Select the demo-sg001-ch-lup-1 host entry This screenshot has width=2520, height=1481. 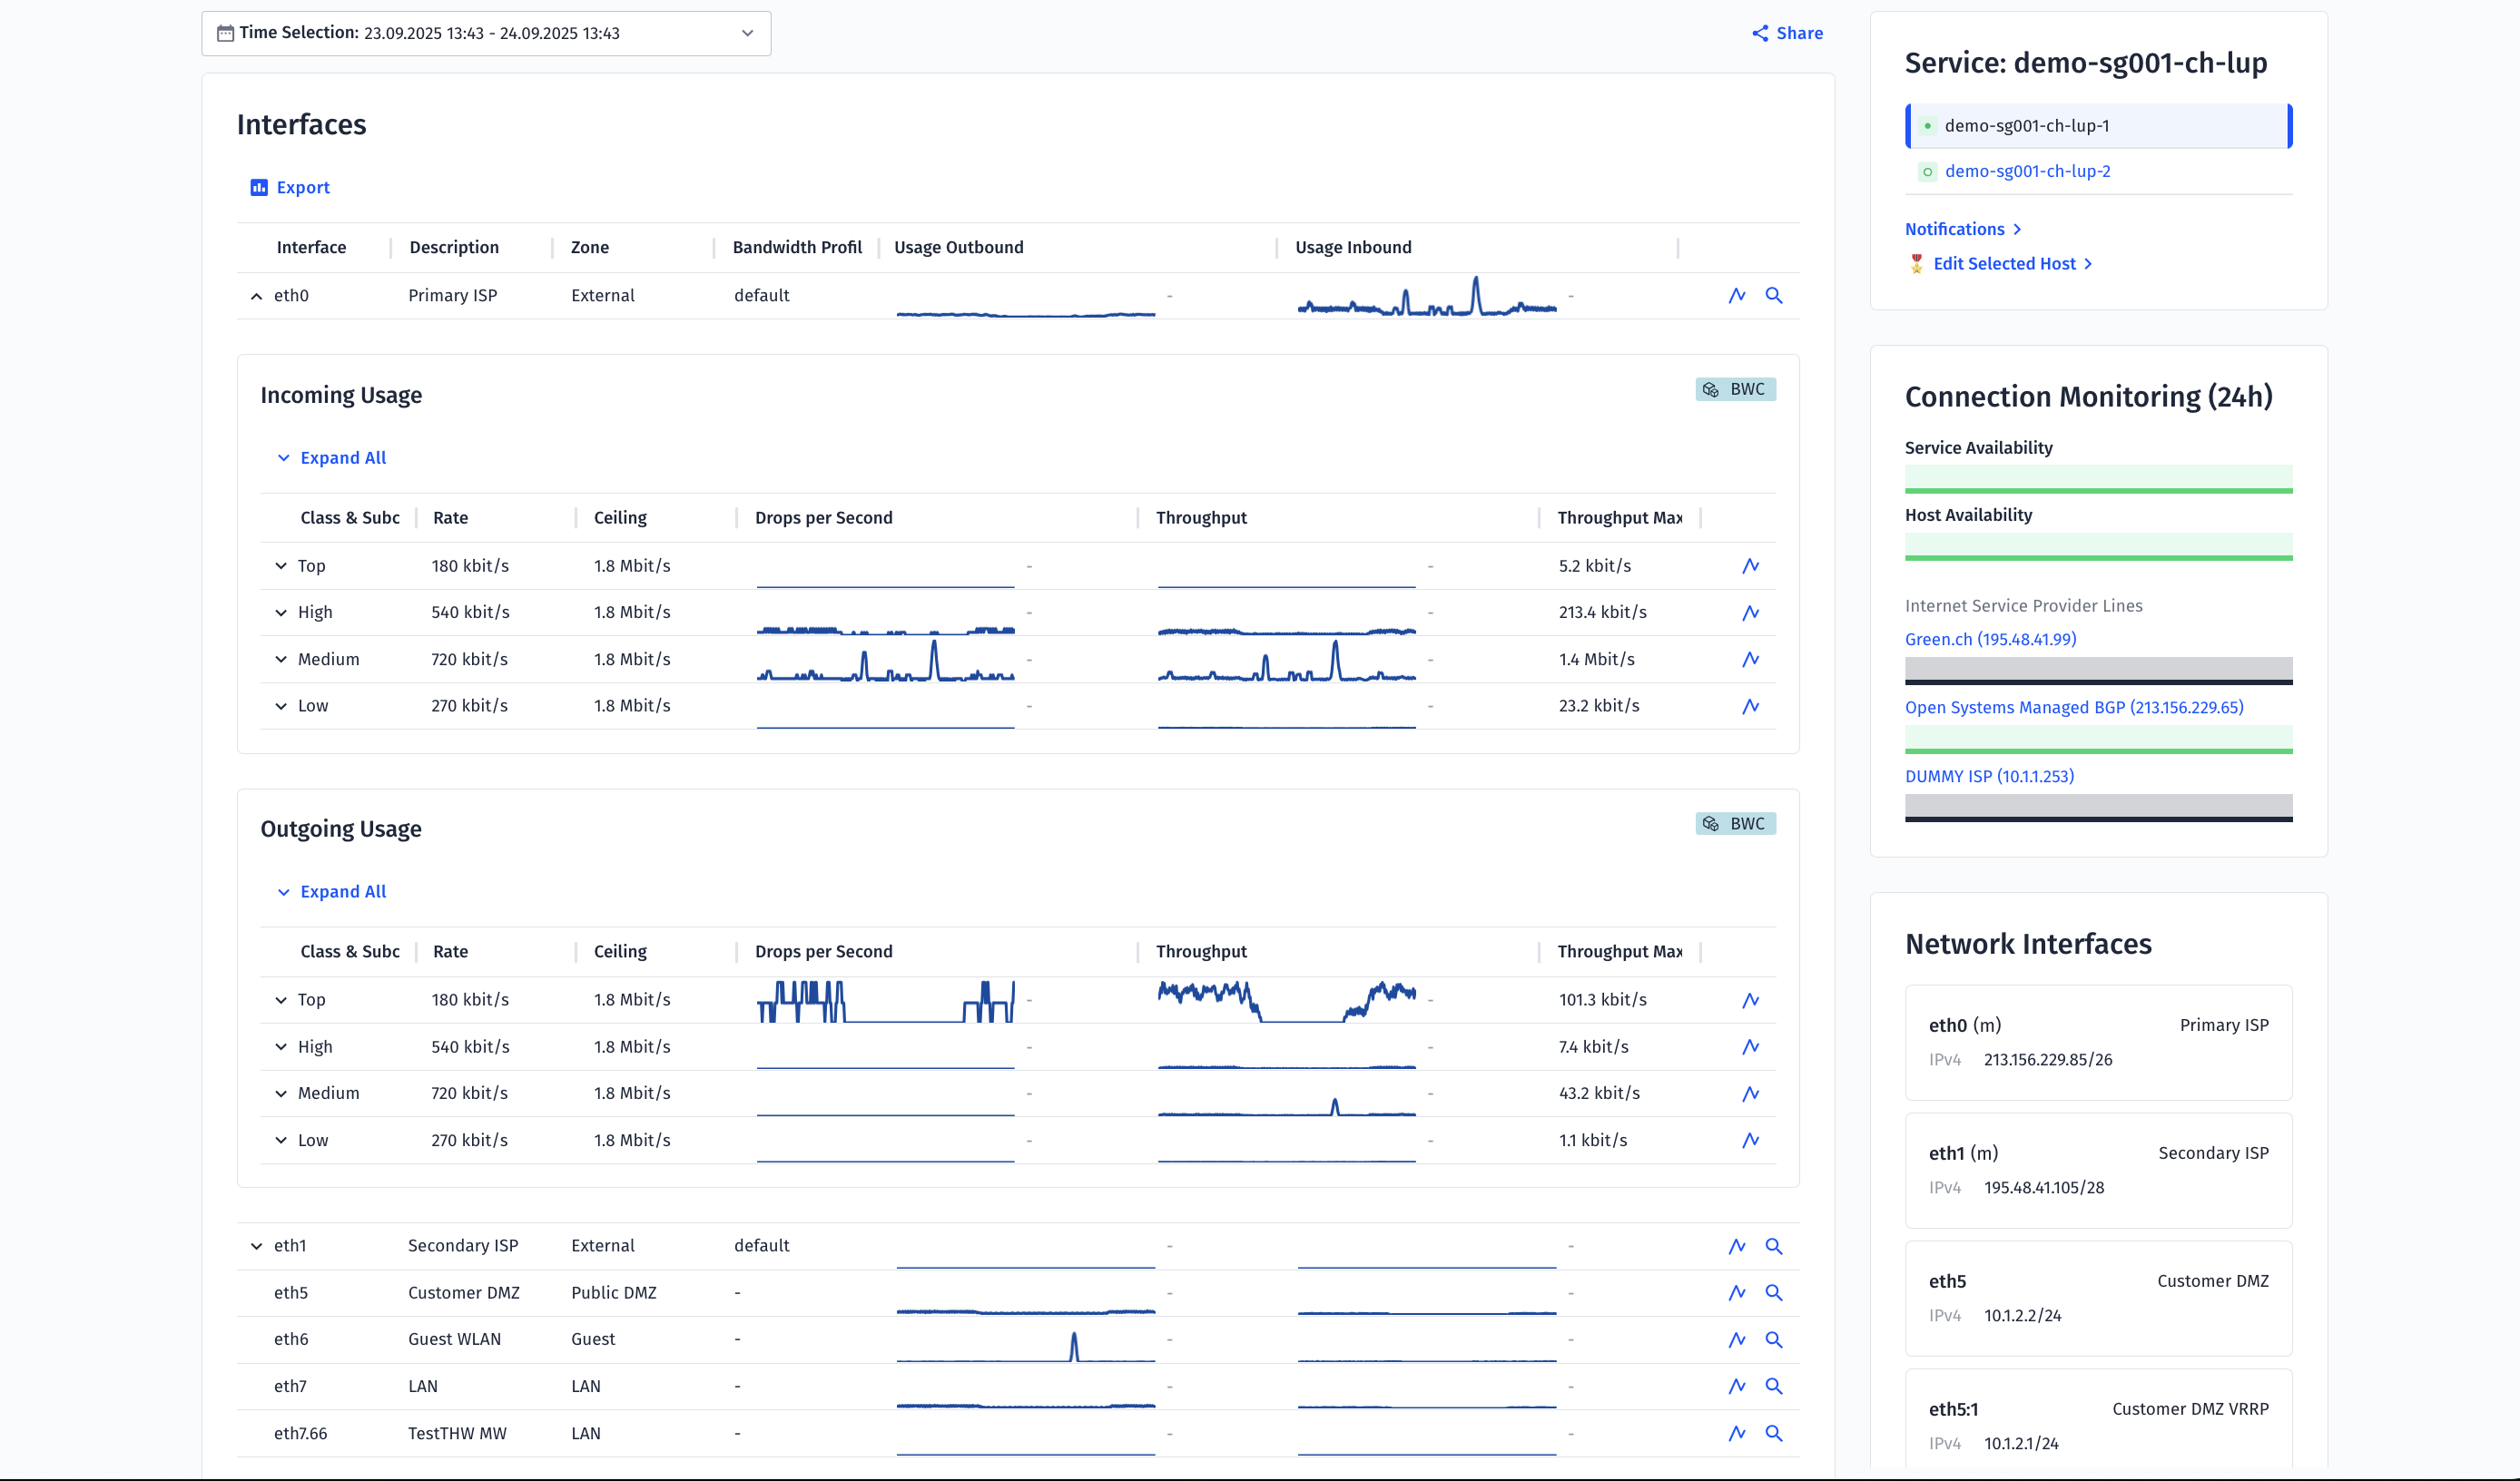(x=2027, y=126)
